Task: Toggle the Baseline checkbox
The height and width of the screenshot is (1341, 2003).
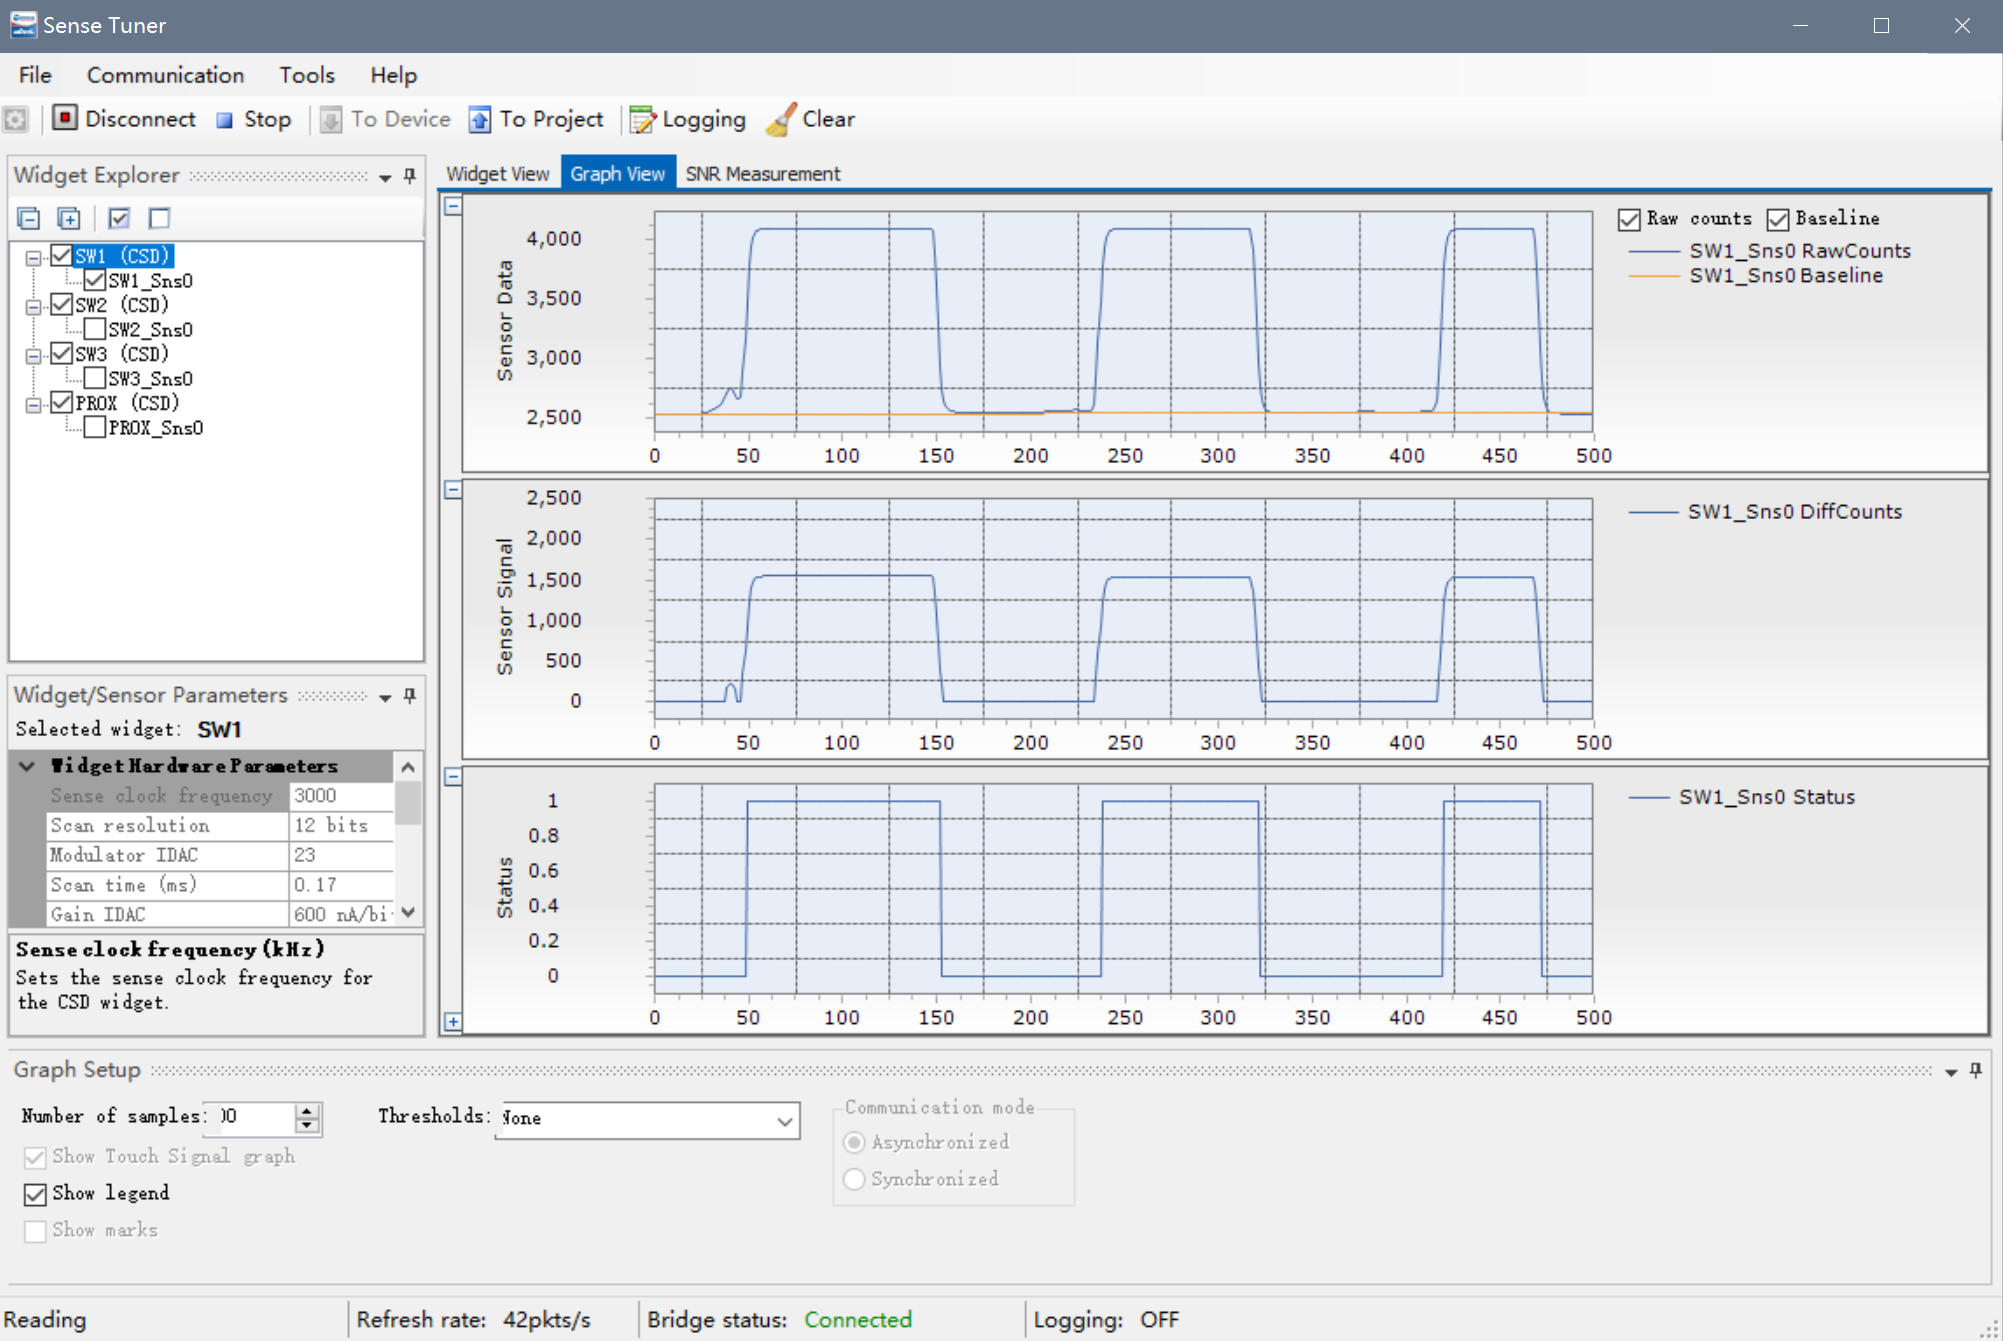Action: tap(1777, 219)
